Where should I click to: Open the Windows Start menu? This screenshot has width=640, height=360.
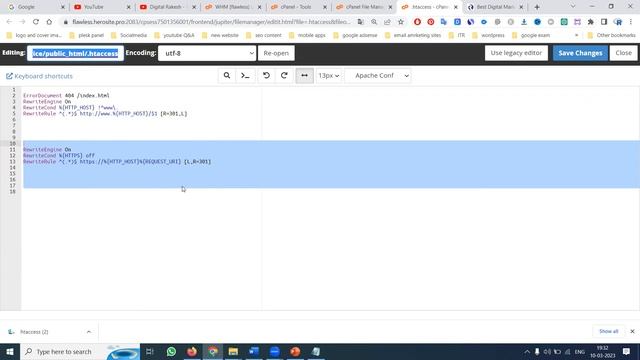10,351
